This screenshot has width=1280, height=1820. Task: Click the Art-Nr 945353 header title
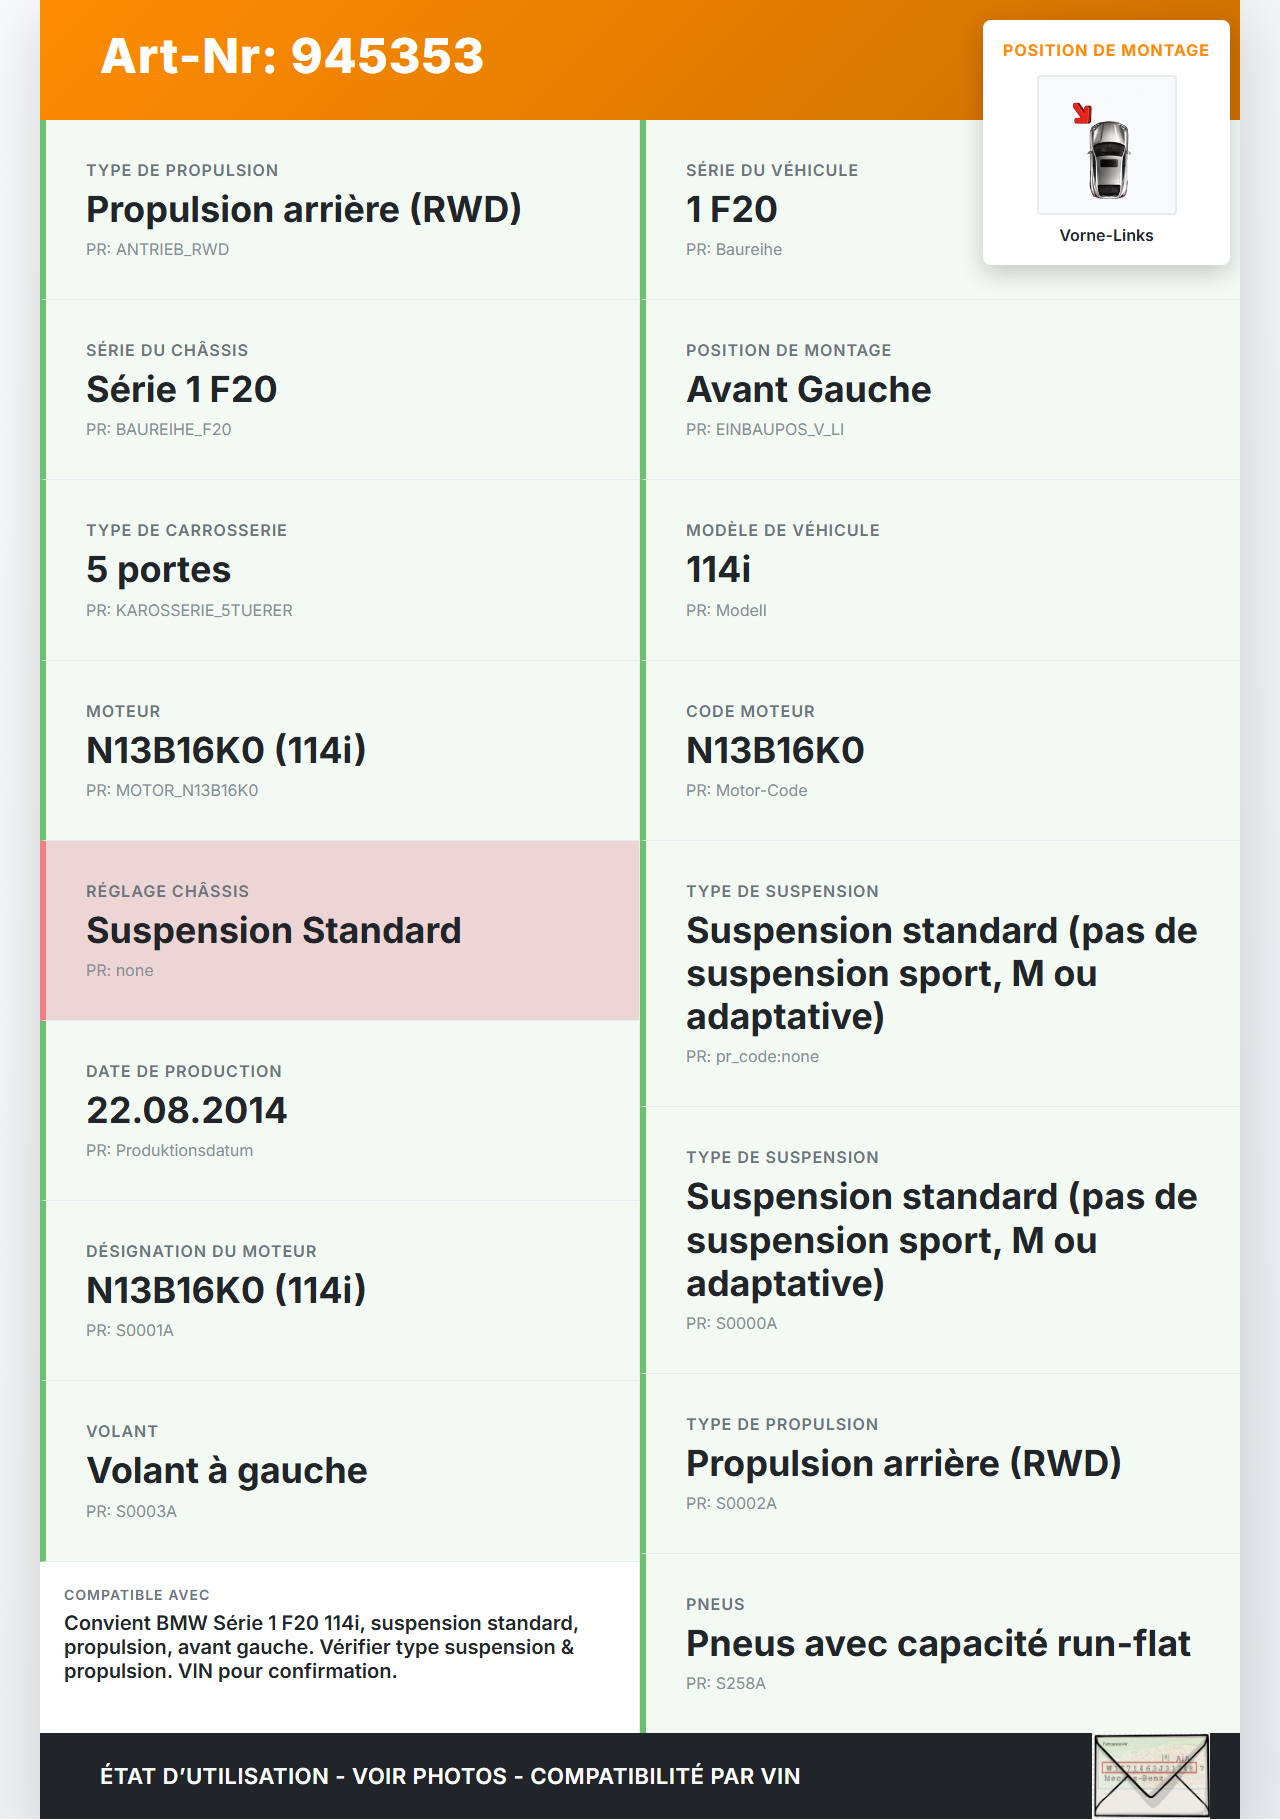point(292,56)
